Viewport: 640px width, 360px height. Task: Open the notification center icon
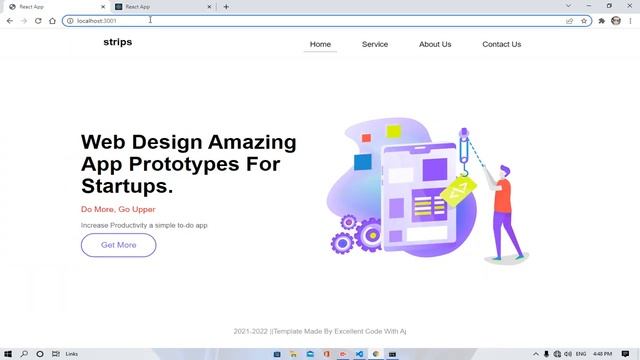pos(625,354)
